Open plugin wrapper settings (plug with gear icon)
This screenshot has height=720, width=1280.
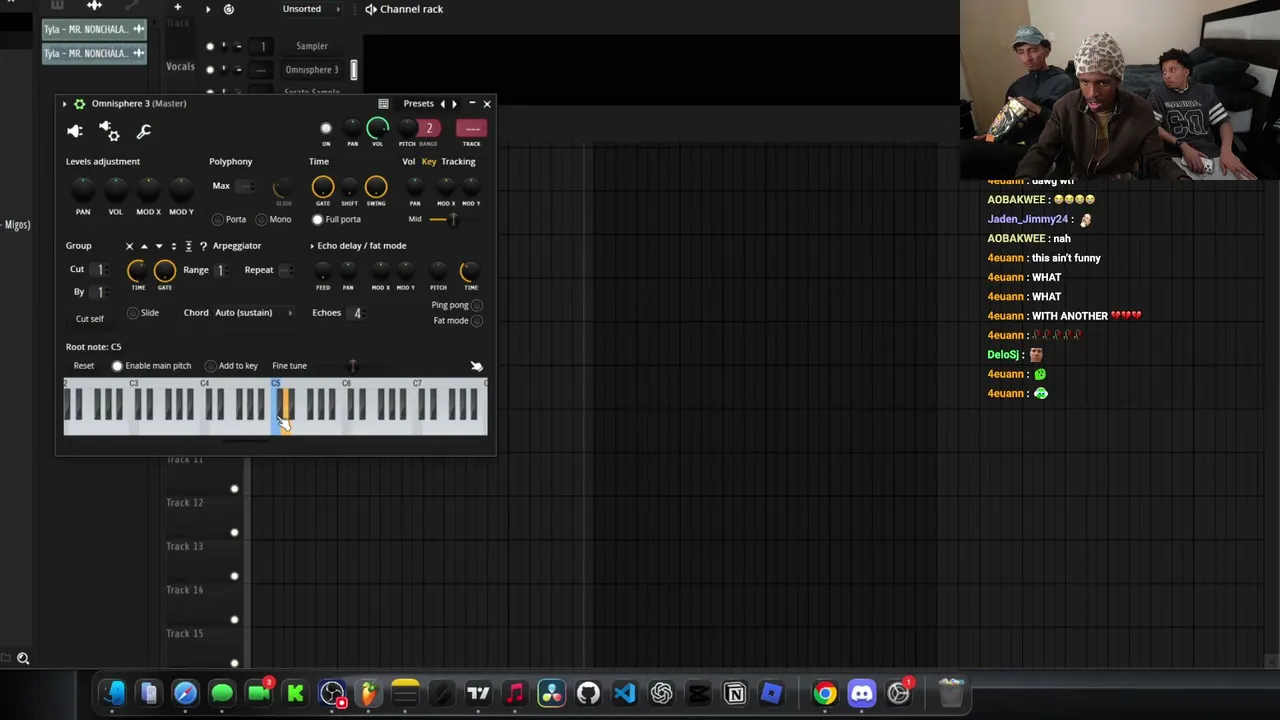point(109,131)
